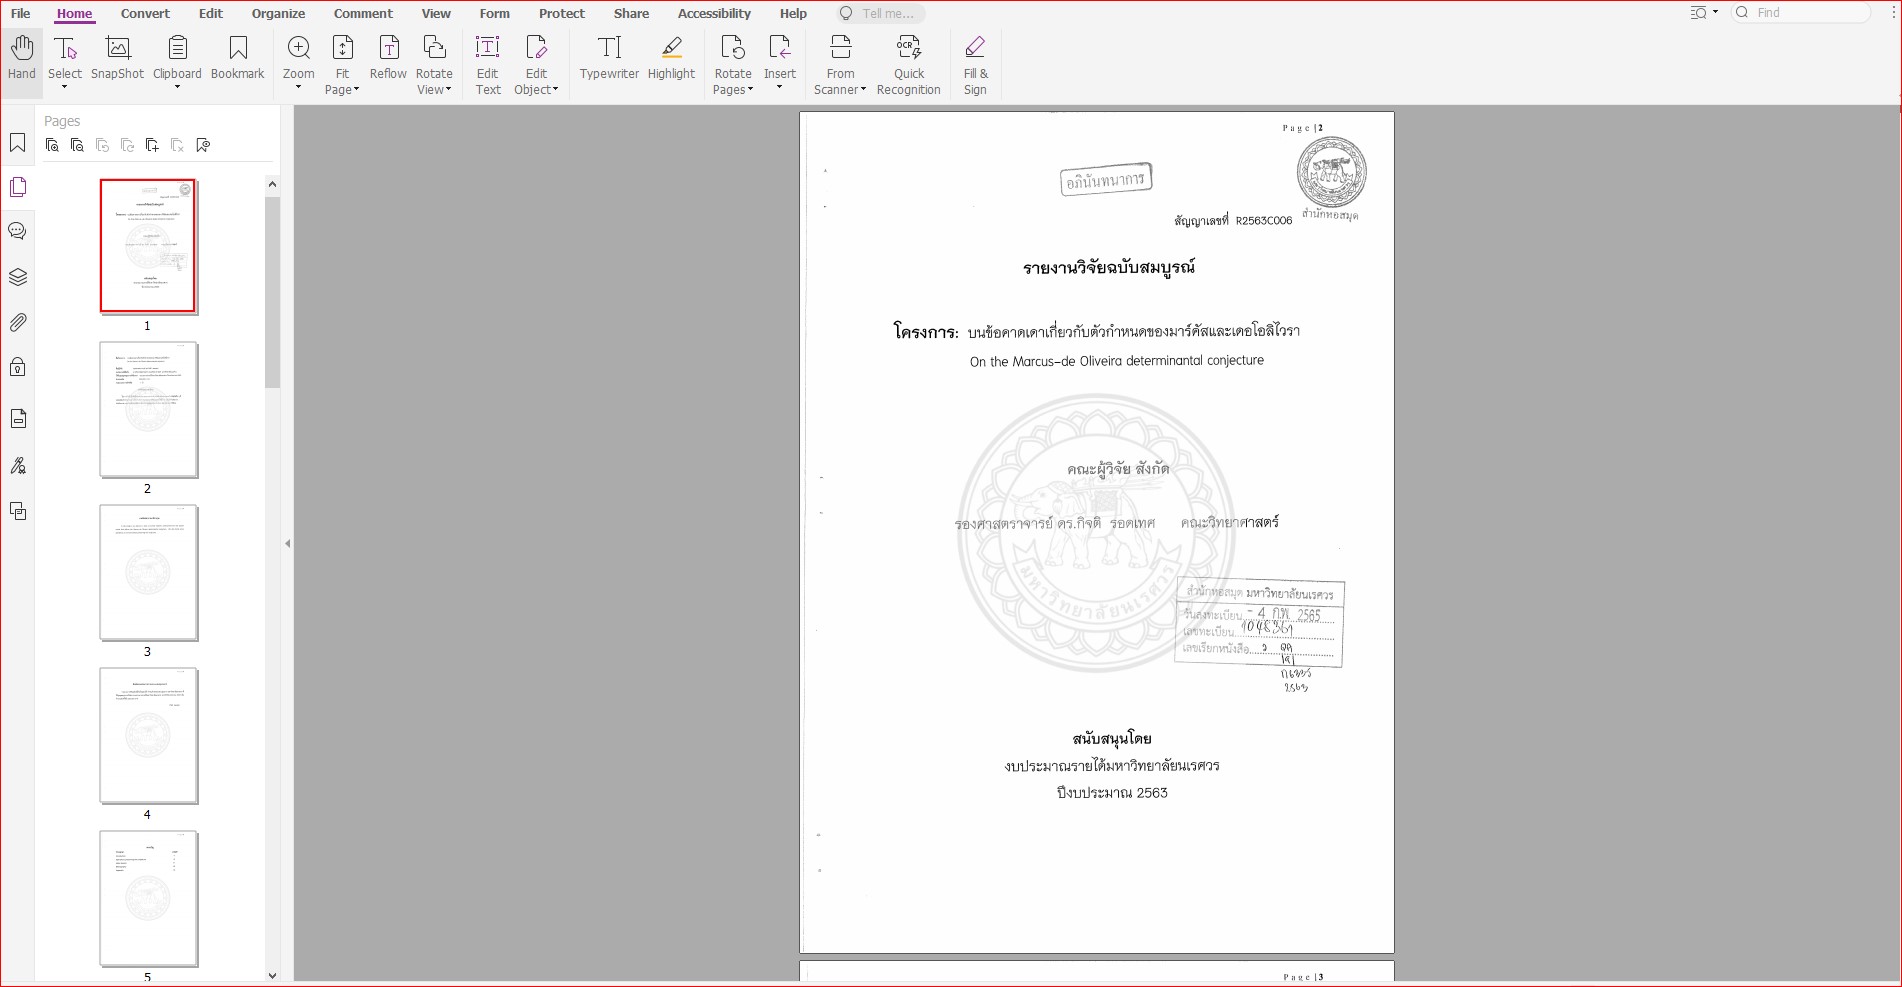
Task: Click the bookmark view icon in Pages panel
Action: tap(203, 145)
